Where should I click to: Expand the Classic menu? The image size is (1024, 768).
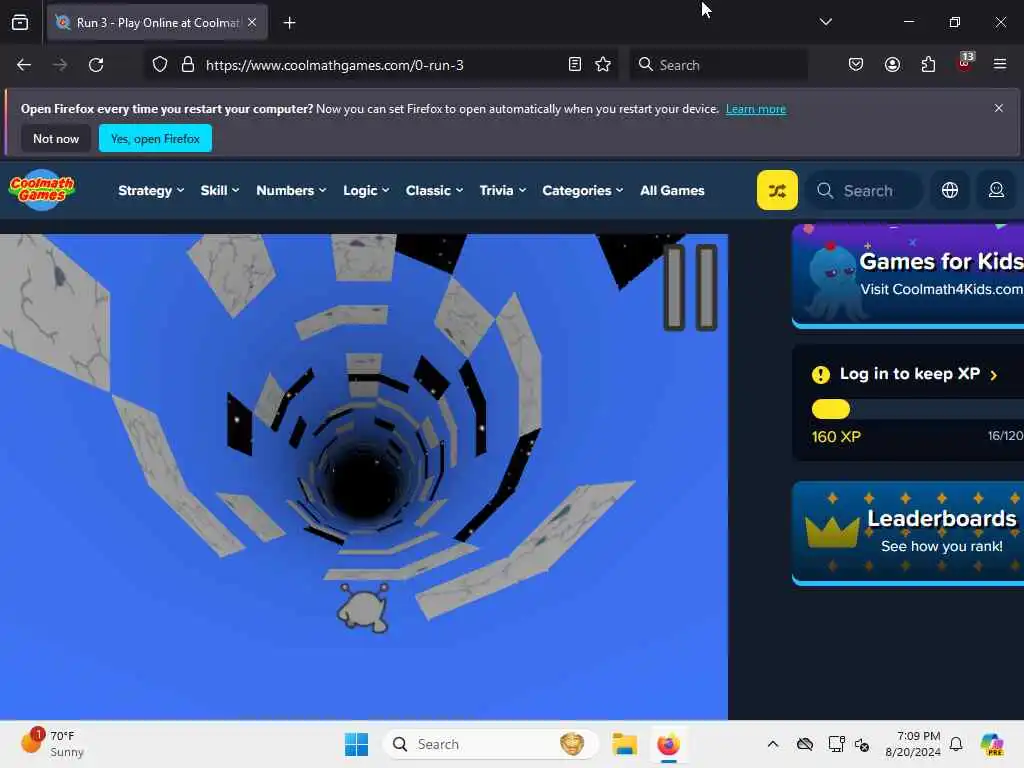click(x=434, y=190)
